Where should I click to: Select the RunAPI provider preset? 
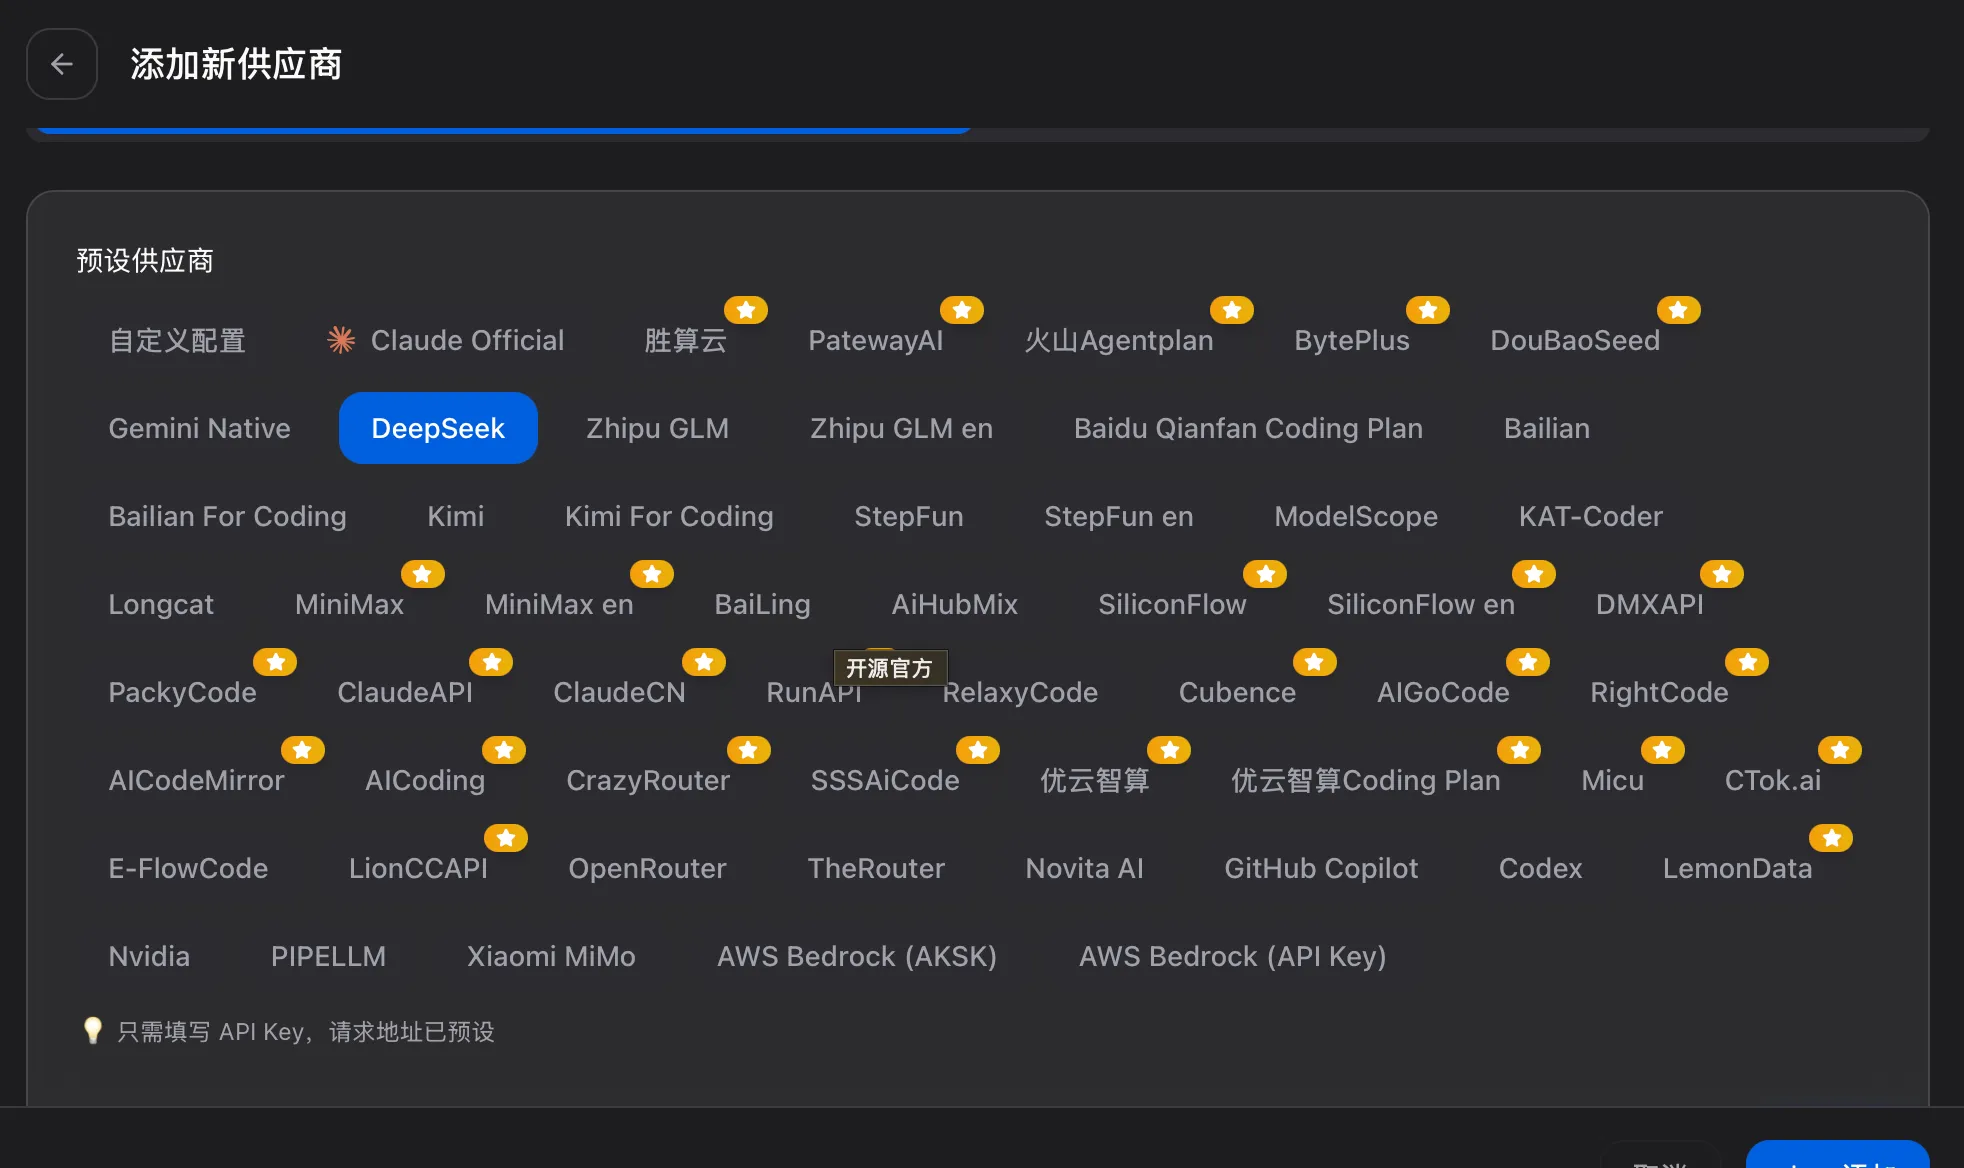814,692
